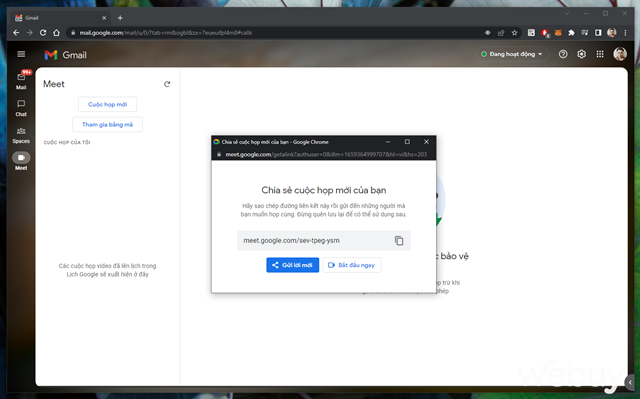Open the Chrome three-dot menu
This screenshot has height=399, width=640.
(625, 33)
